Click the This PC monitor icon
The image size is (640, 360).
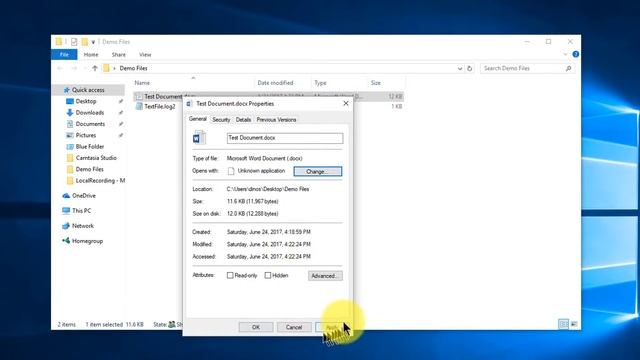(x=66, y=211)
